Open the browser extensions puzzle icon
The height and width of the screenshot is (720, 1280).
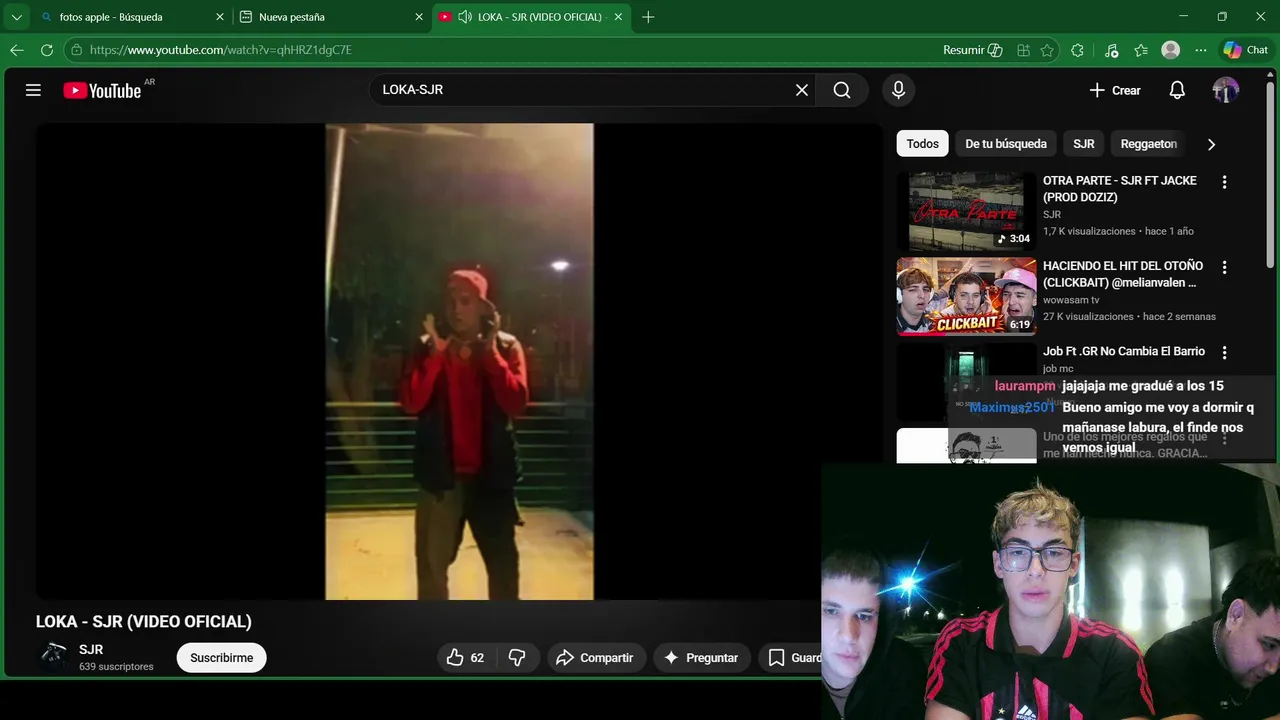pos(1077,50)
